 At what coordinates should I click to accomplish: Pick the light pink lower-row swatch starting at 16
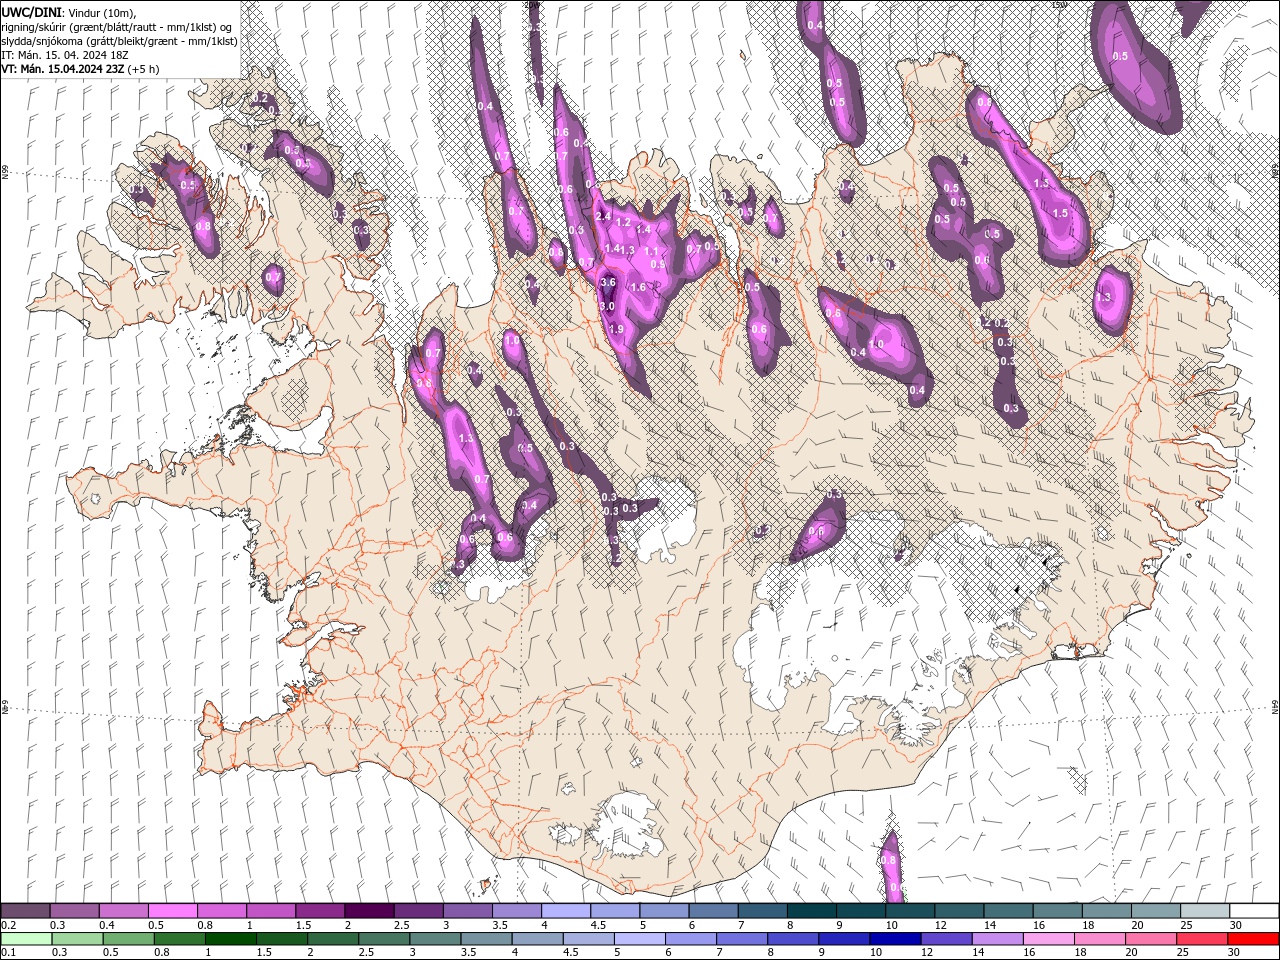[x=1047, y=939]
